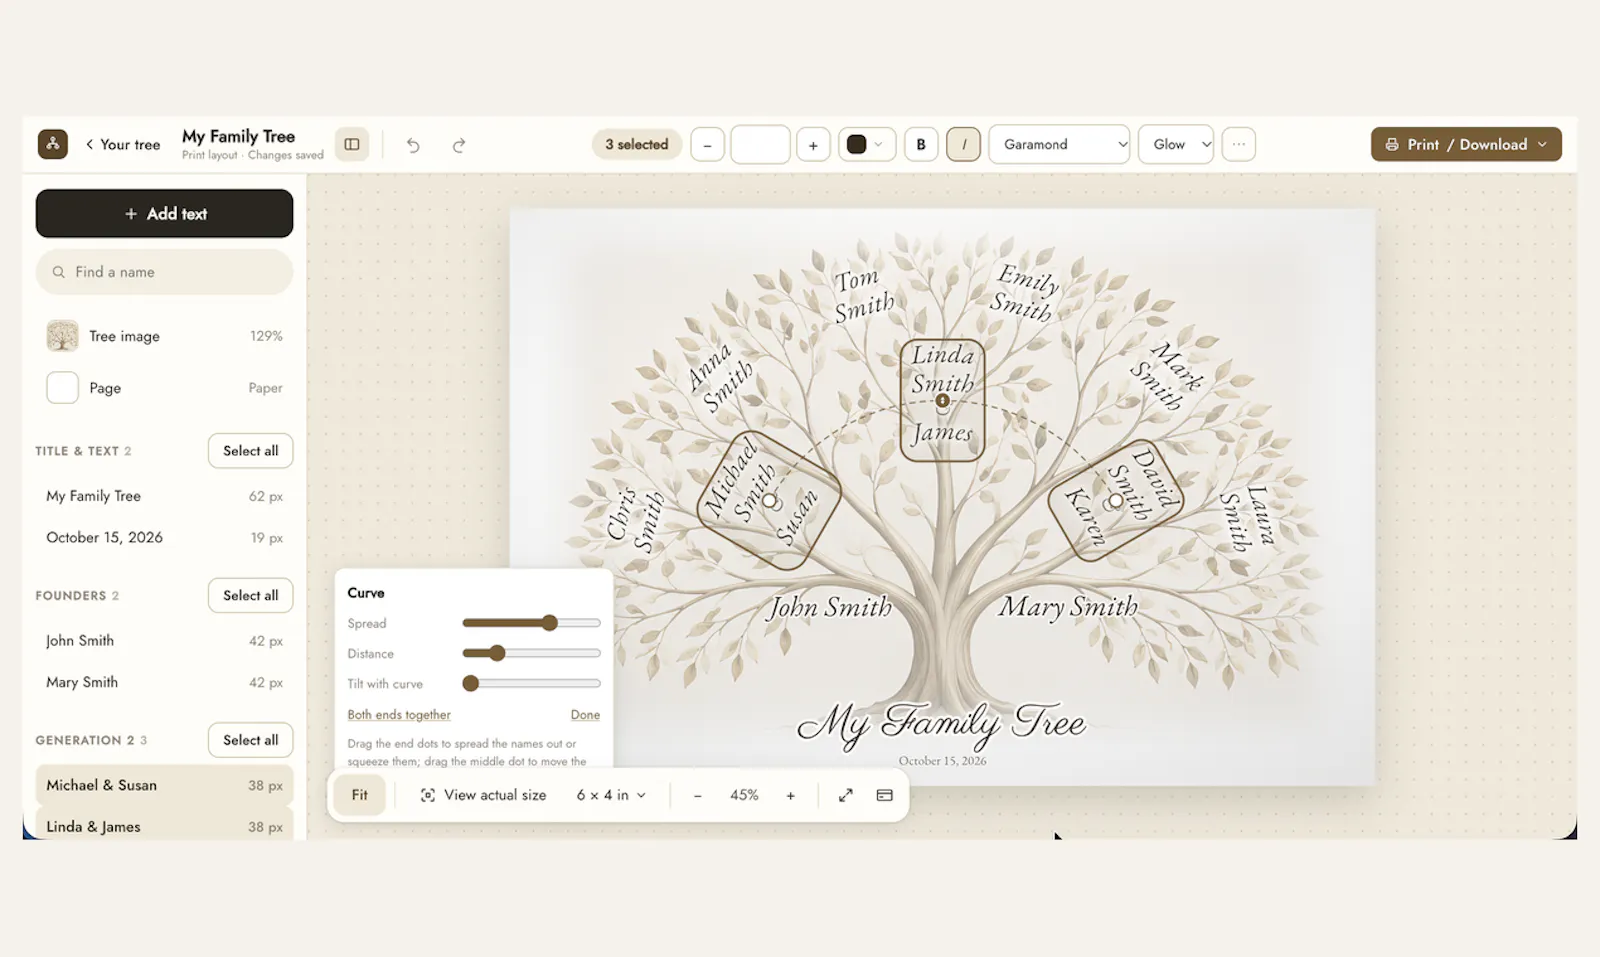Adjust the Tilt with curve slider
Image resolution: width=1600 pixels, height=957 pixels.
point(531,684)
